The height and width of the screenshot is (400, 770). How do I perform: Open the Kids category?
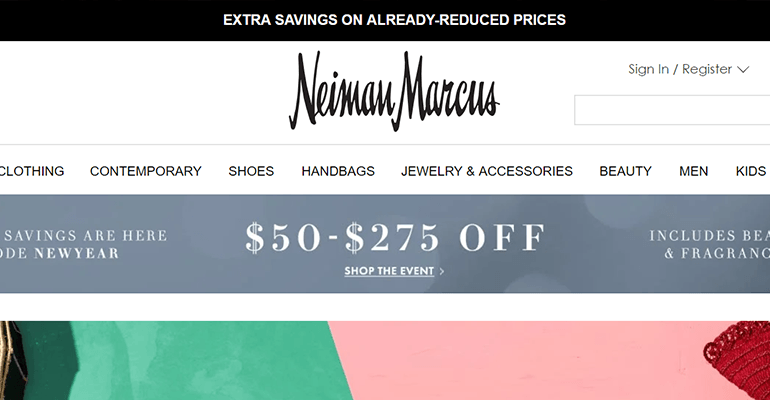coord(751,171)
